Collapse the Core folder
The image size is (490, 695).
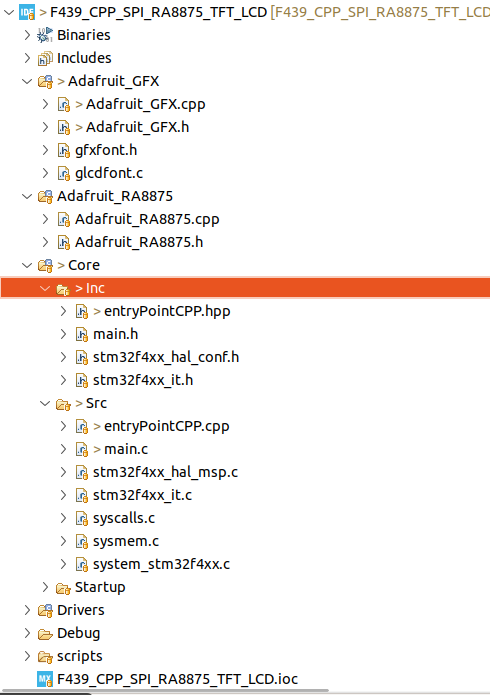[x=27, y=265]
